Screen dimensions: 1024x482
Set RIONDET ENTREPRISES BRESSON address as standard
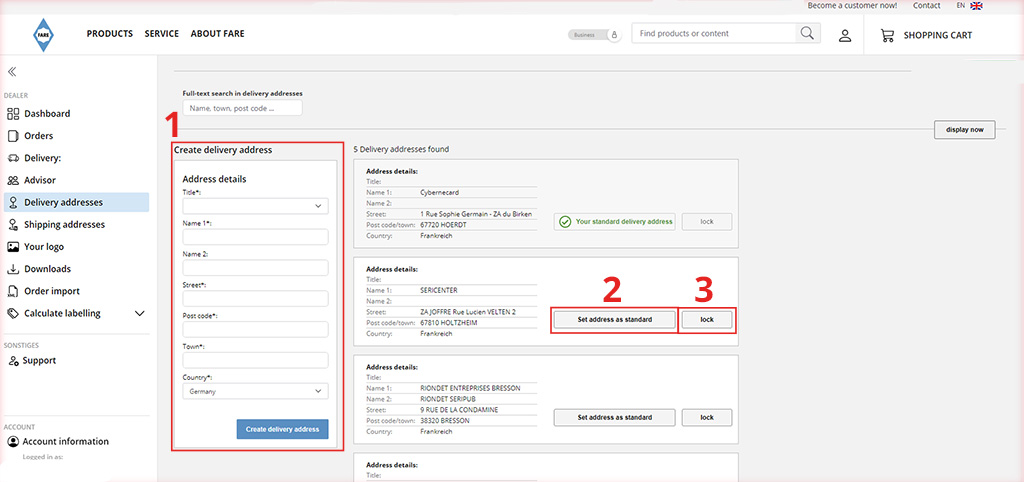(x=615, y=417)
